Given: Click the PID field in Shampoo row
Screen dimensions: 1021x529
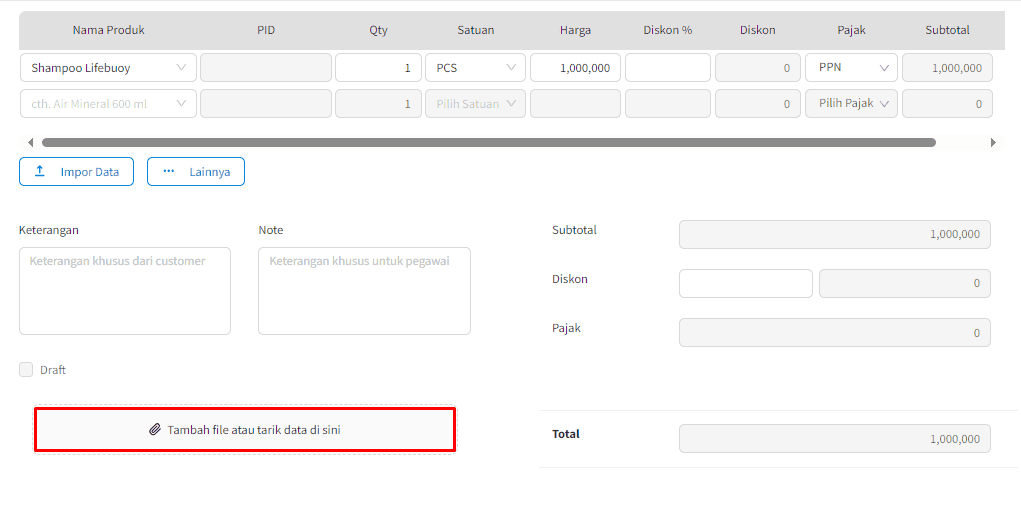Looking at the screenshot, I should (266, 68).
